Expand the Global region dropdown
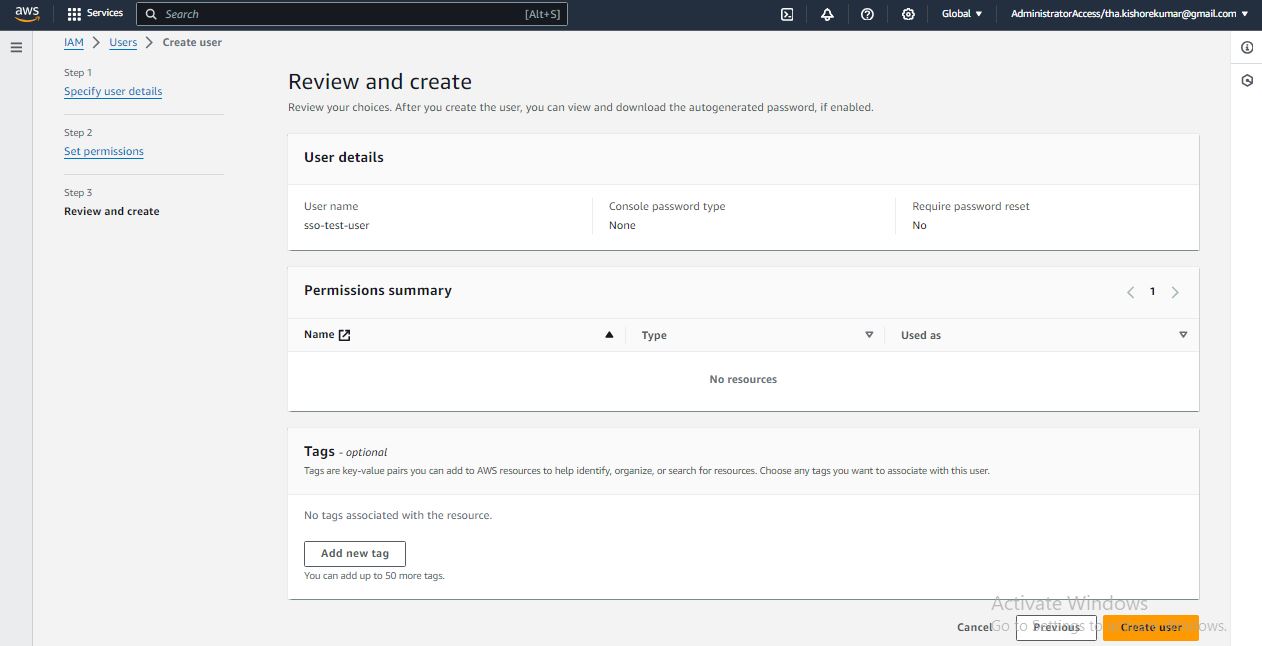The image size is (1262, 646). point(962,14)
